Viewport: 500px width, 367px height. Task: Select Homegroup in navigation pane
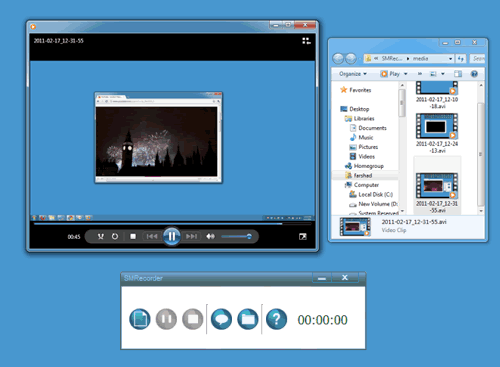pos(364,166)
